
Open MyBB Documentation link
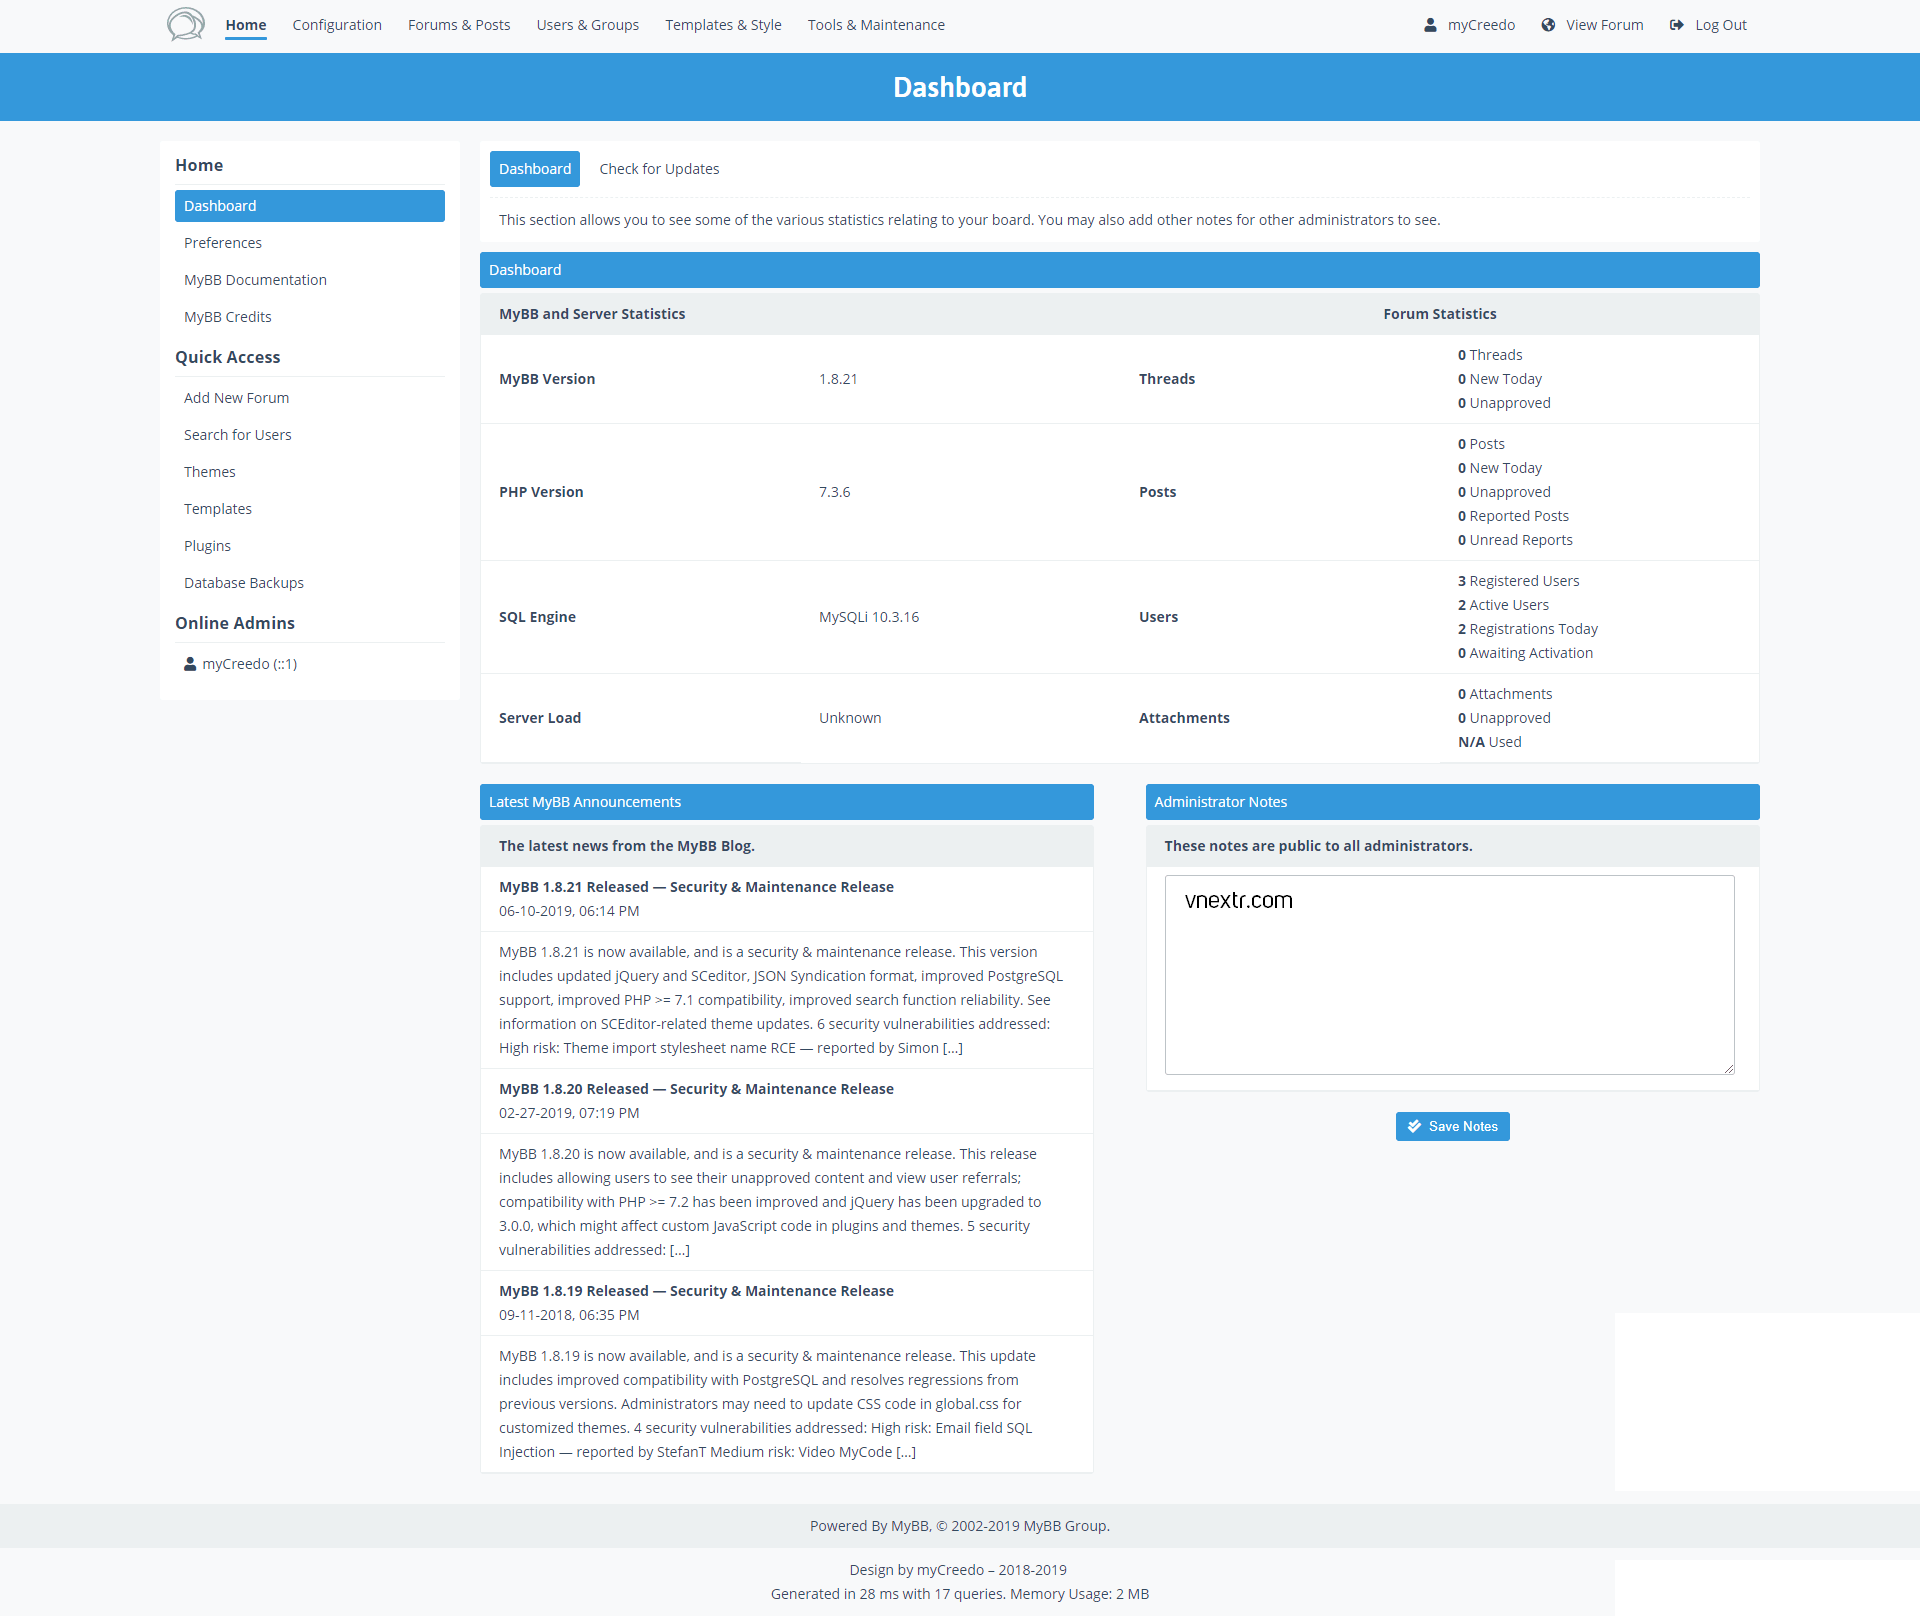point(255,280)
